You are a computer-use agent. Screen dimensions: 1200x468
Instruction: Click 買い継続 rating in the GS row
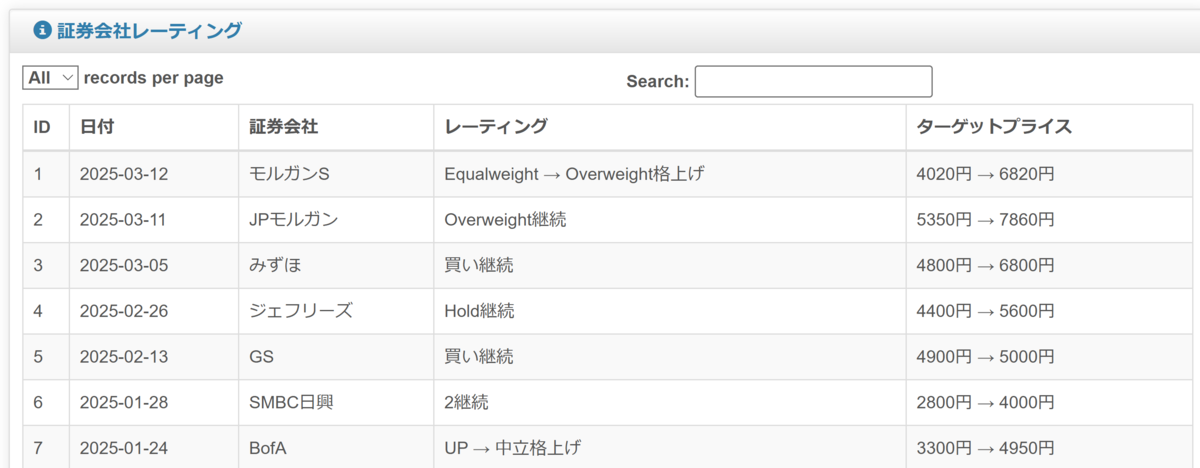click(x=670, y=357)
